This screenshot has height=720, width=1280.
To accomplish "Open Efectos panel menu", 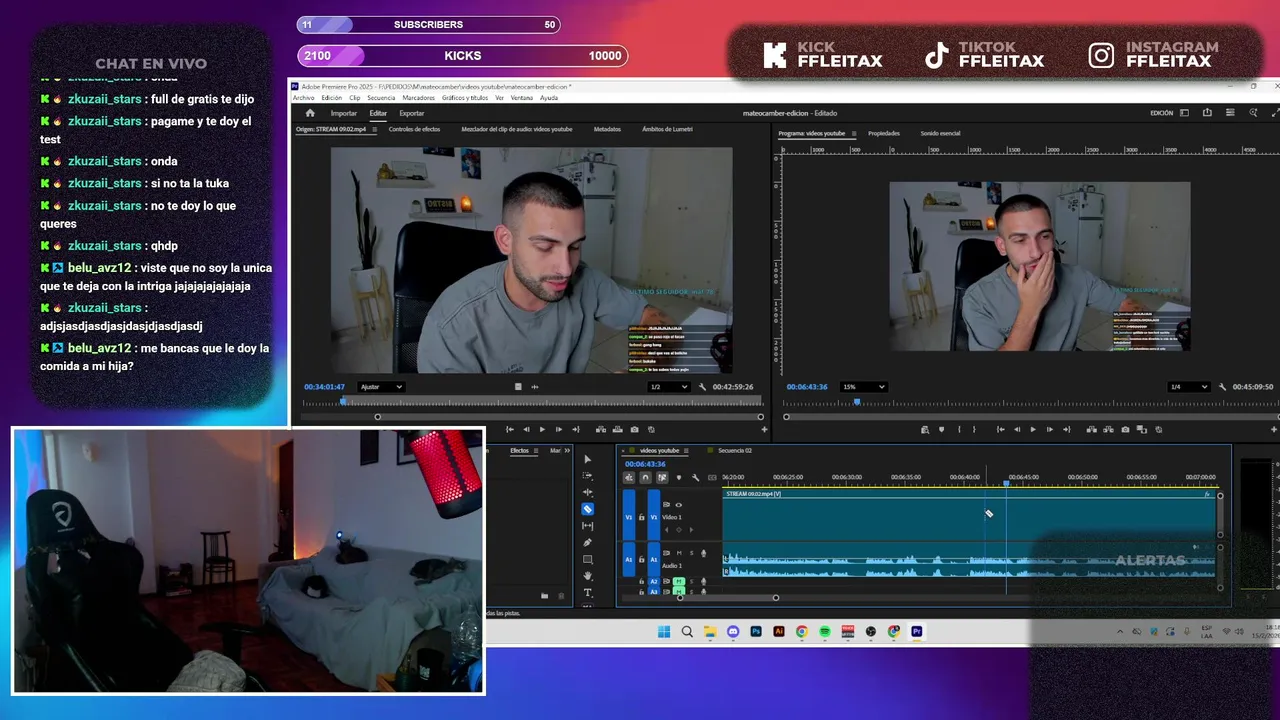I will click(x=536, y=451).
